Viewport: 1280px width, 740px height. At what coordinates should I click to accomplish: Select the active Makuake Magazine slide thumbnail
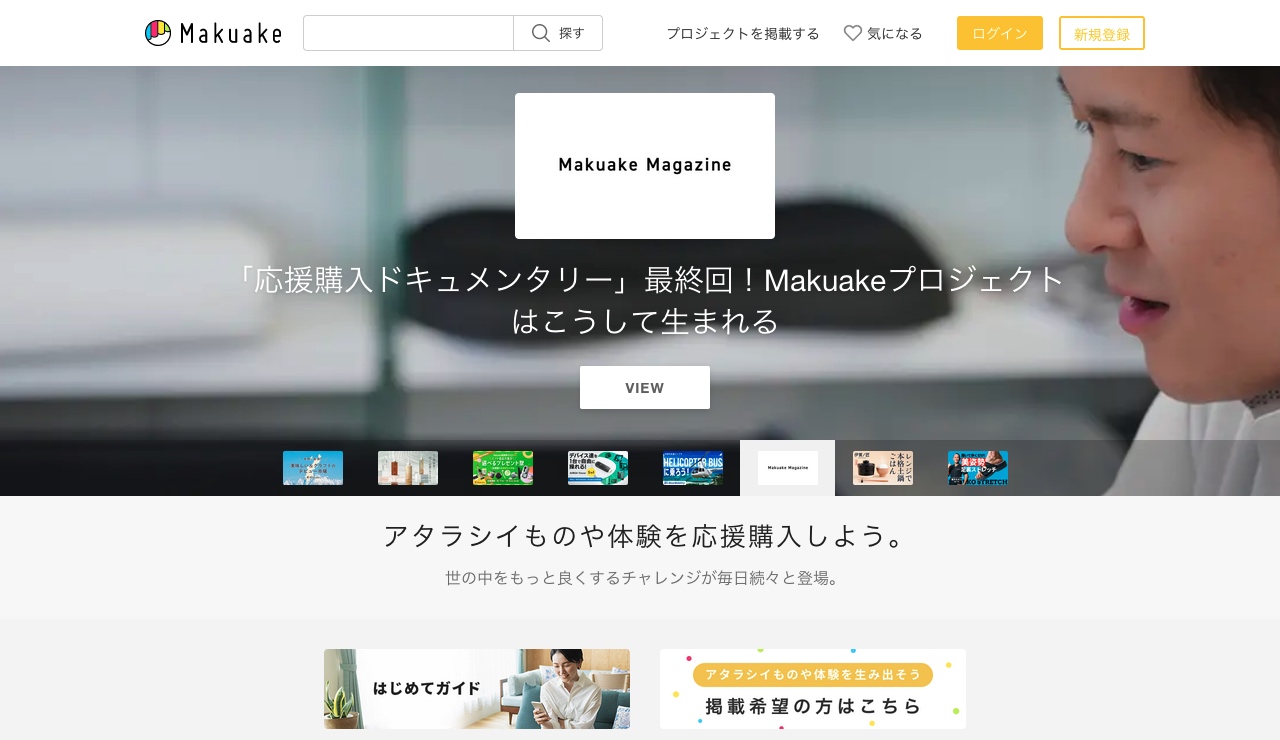tap(788, 468)
